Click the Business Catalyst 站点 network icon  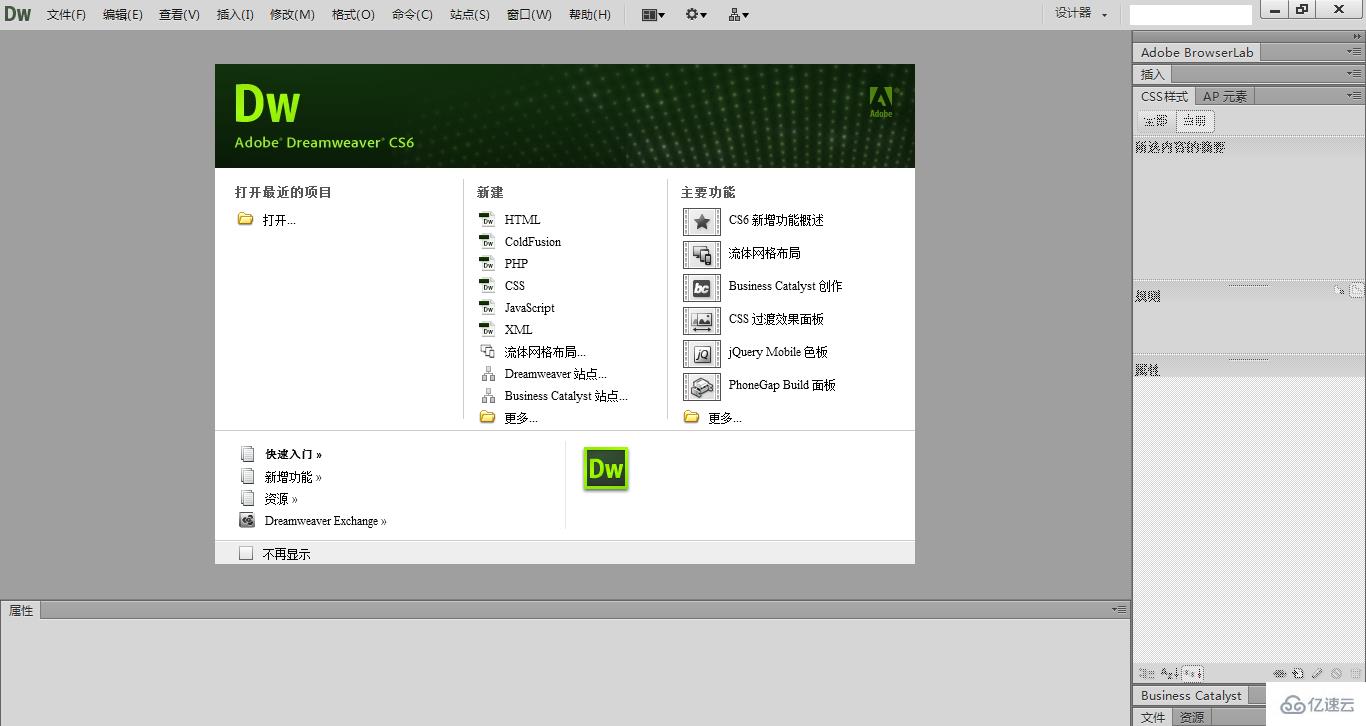coord(488,396)
